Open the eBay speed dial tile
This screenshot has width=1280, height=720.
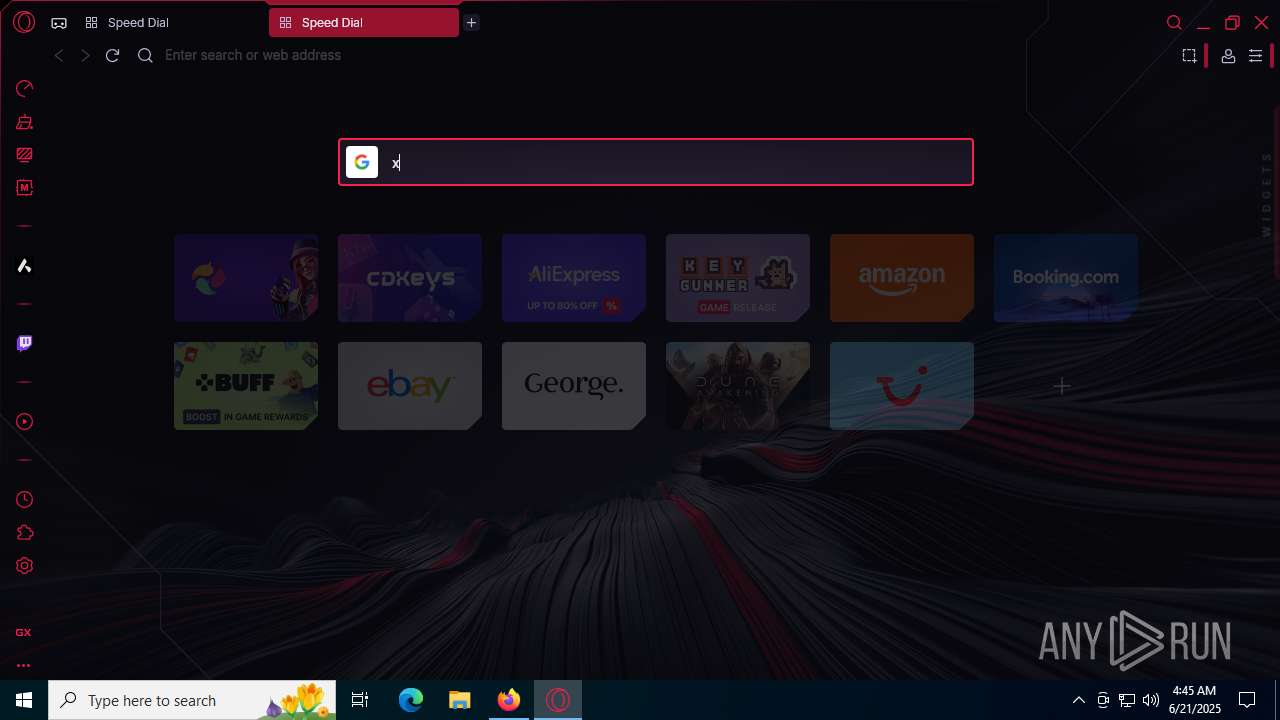(x=410, y=386)
